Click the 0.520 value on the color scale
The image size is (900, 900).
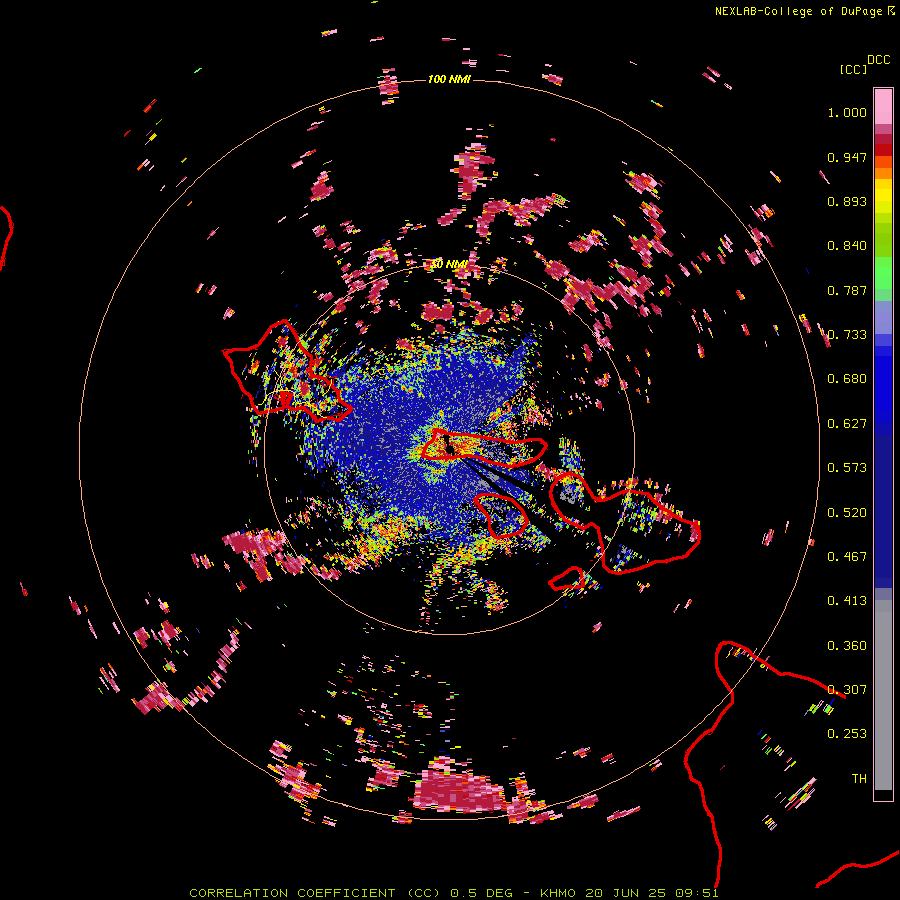[x=847, y=513]
